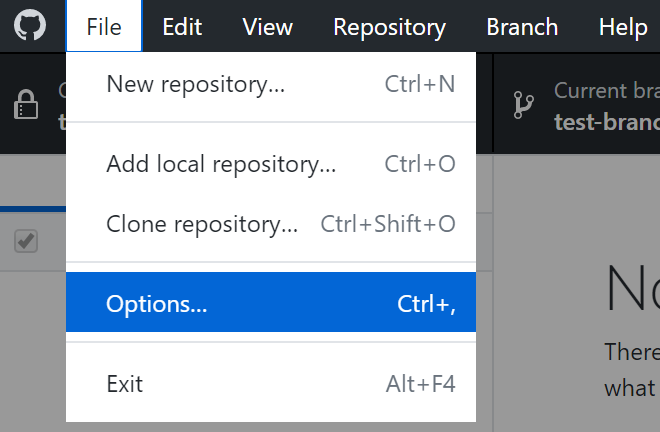Open Options... from the File menu
This screenshot has width=660, height=432.
click(157, 304)
